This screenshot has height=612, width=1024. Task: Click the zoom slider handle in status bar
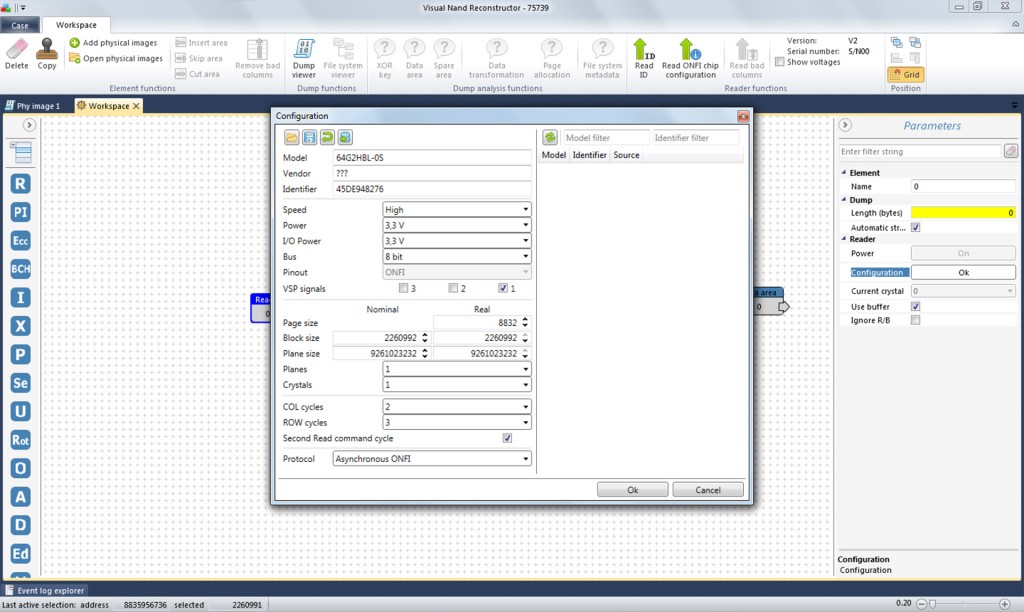(x=933, y=604)
